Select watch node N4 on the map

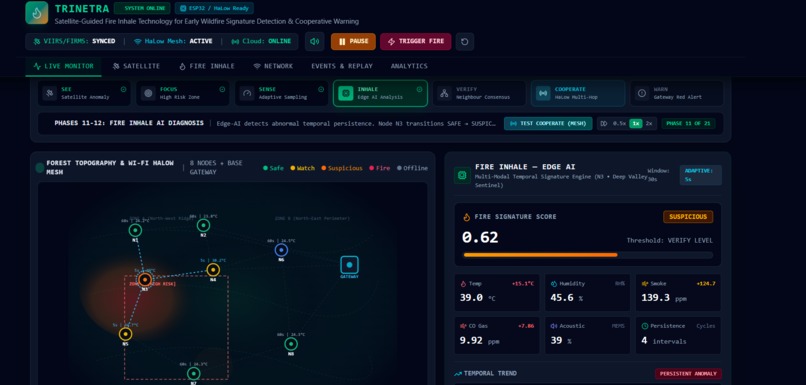pos(213,270)
